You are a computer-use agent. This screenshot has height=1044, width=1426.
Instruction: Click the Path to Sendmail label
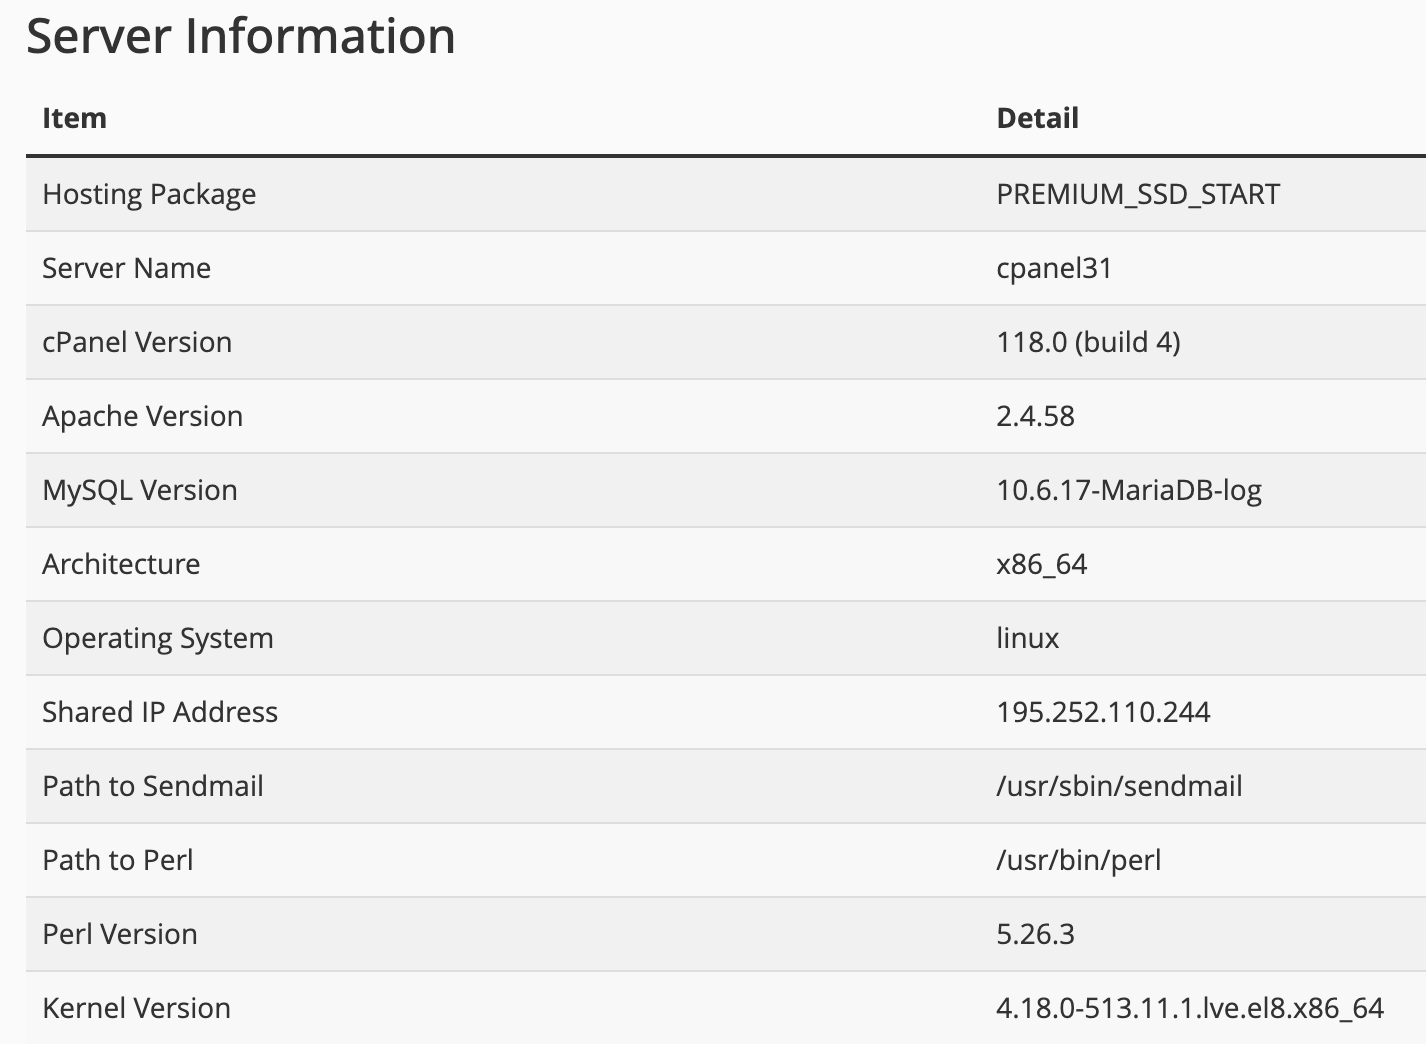click(153, 786)
